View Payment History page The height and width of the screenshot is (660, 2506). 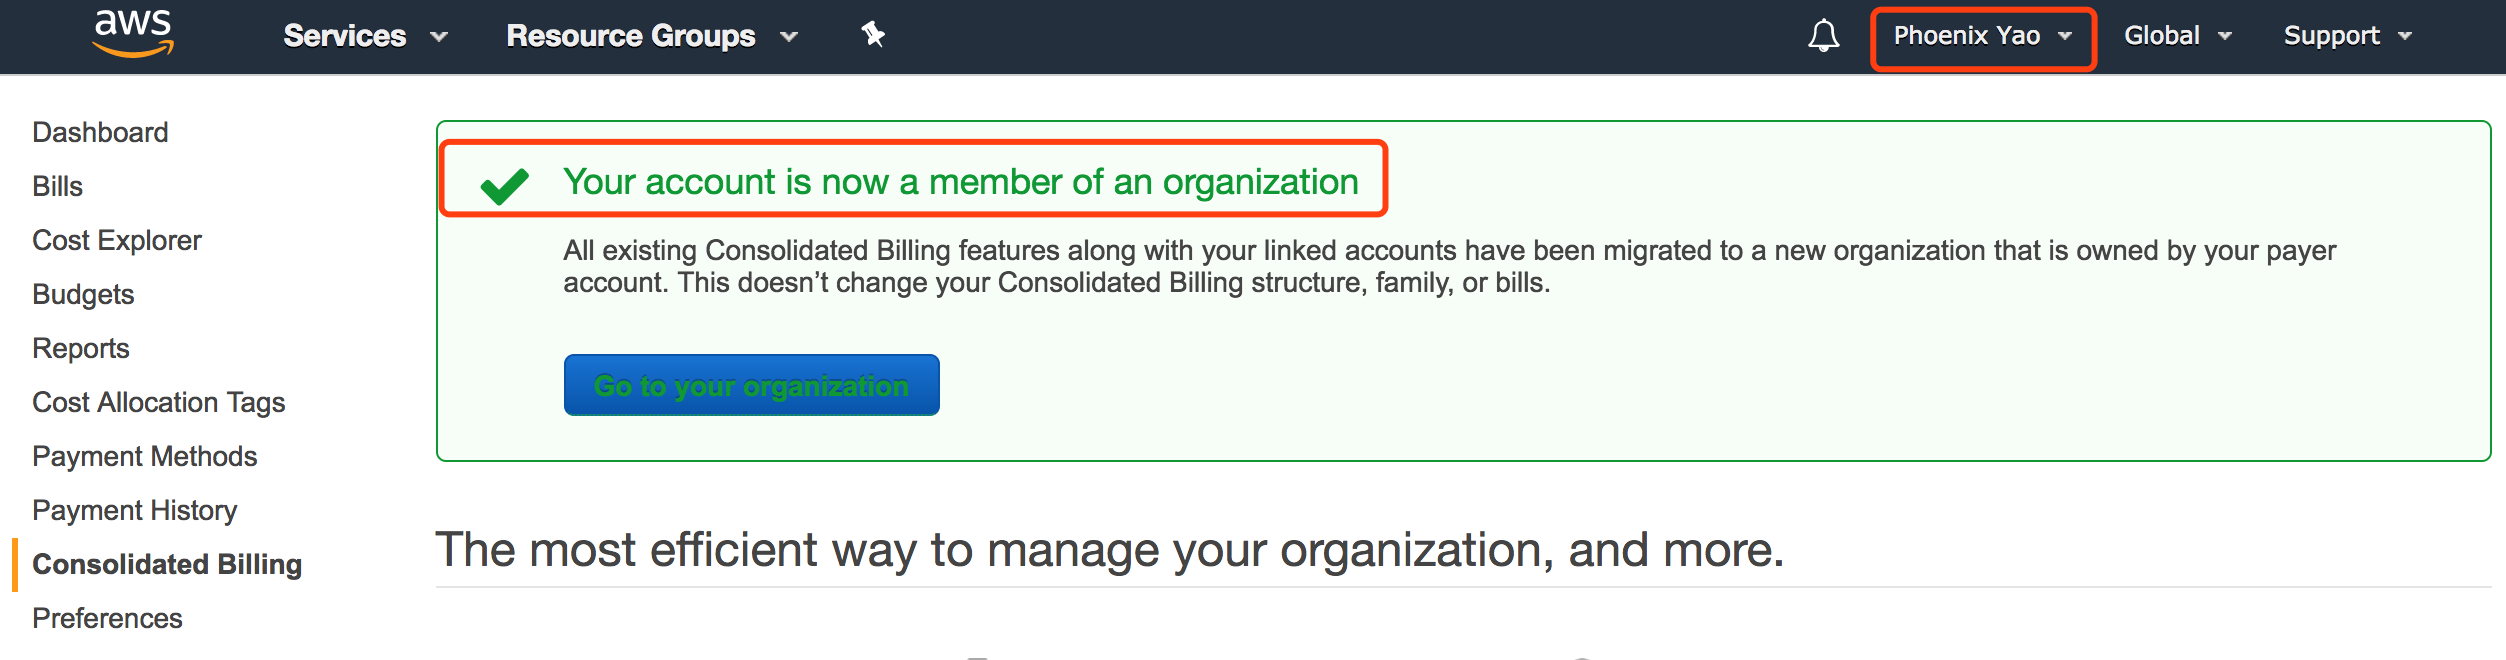[134, 510]
